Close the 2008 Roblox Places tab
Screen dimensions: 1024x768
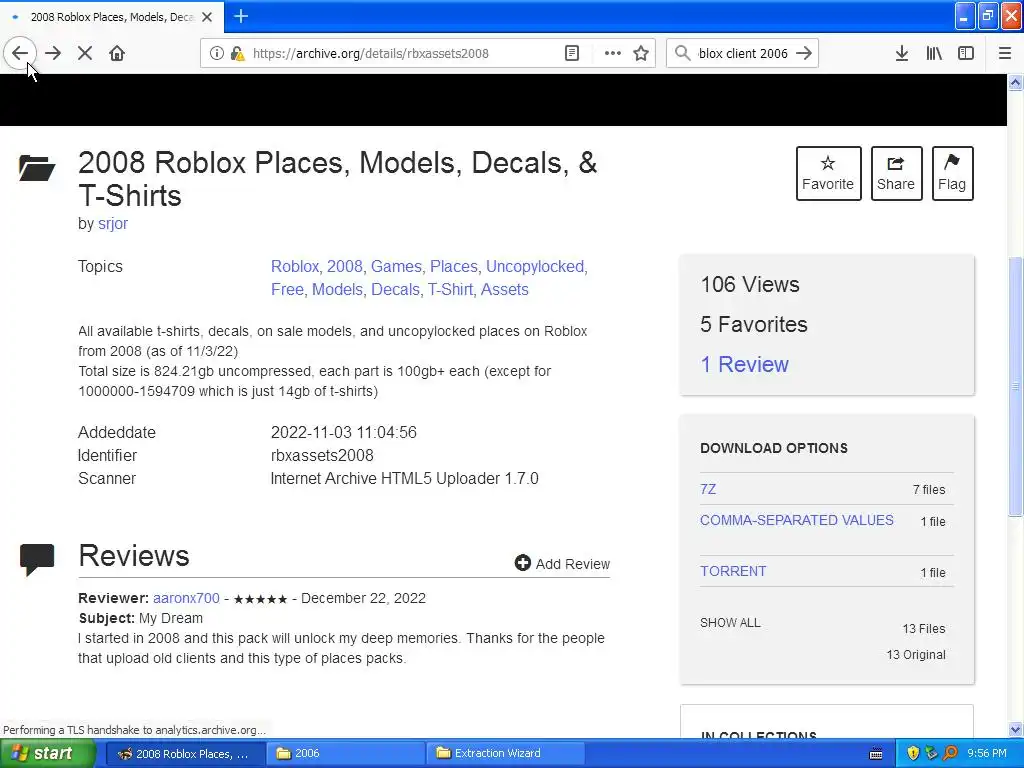[x=207, y=17]
